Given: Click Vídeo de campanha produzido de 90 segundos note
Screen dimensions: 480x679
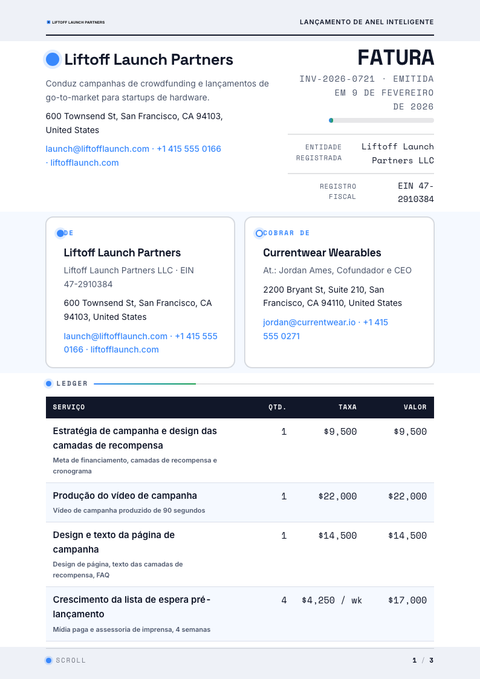Looking at the screenshot, I should [x=129, y=510].
